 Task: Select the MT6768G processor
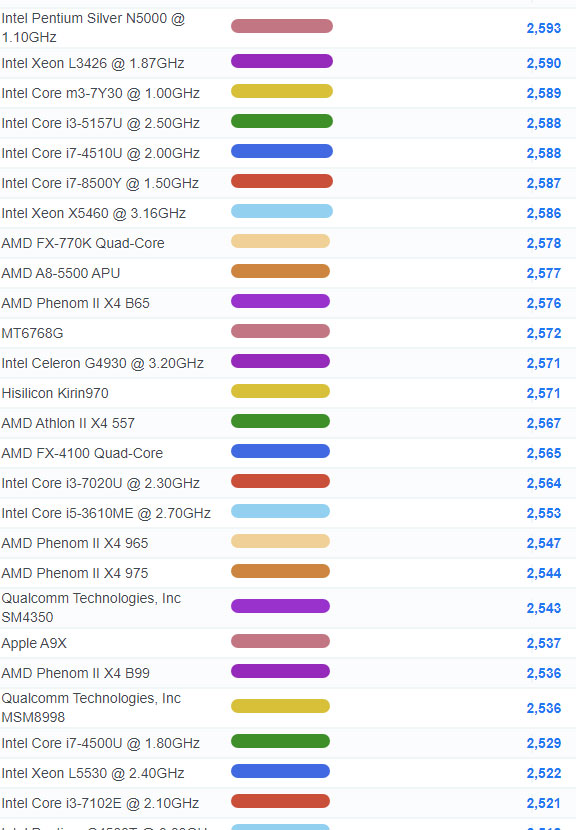pyautogui.click(x=32, y=333)
